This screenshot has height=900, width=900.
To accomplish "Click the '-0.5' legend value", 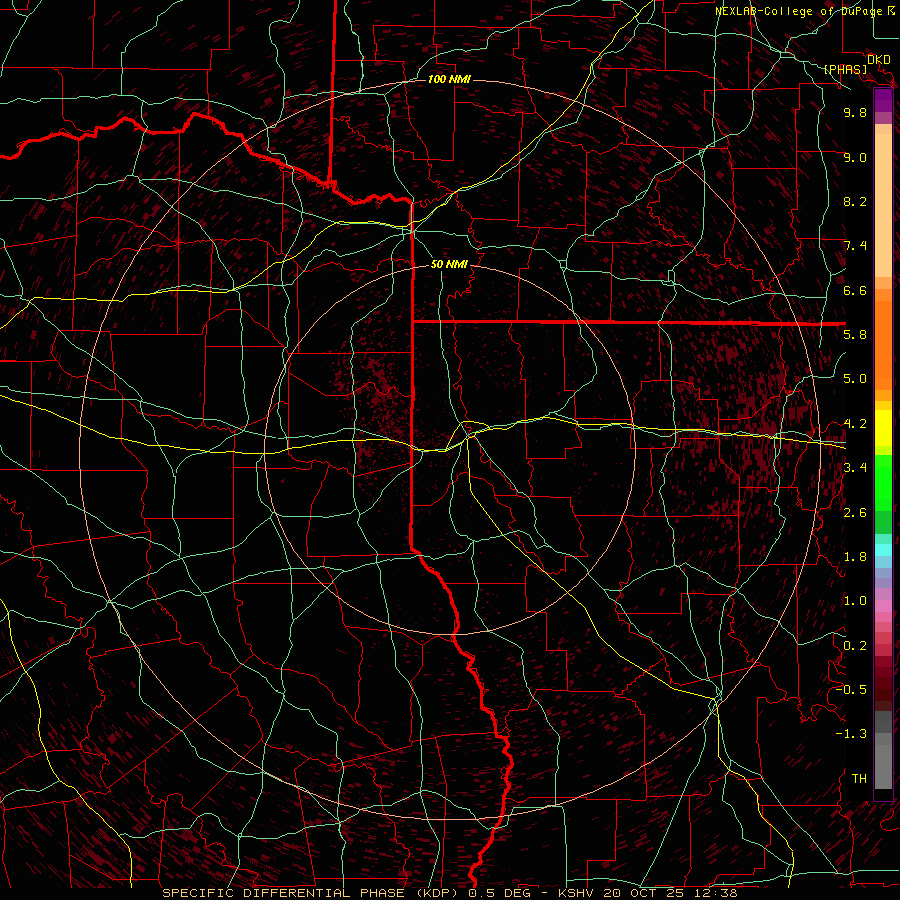I will [851, 690].
